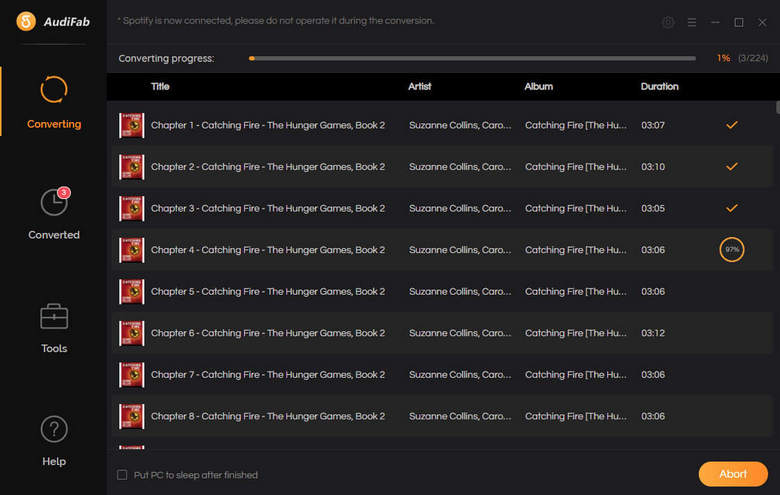This screenshot has width=780, height=495.
Task: Select Chapter 1 - Catching Fire title
Action: (x=268, y=125)
